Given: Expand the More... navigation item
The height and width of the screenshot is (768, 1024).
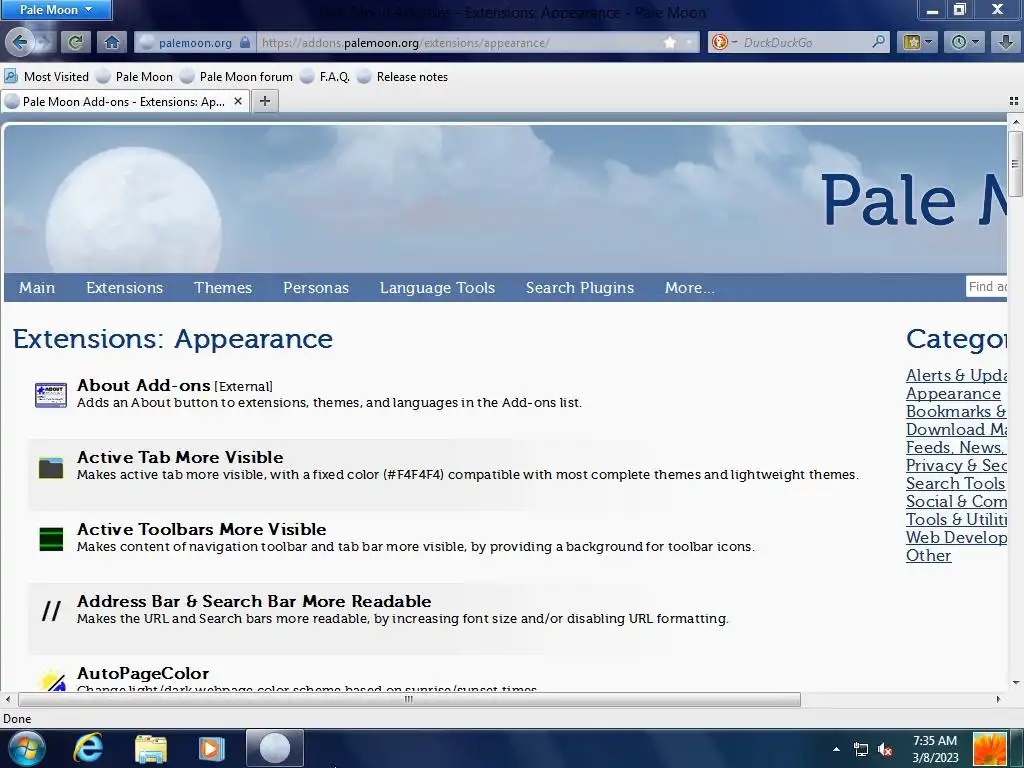Looking at the screenshot, I should (690, 287).
